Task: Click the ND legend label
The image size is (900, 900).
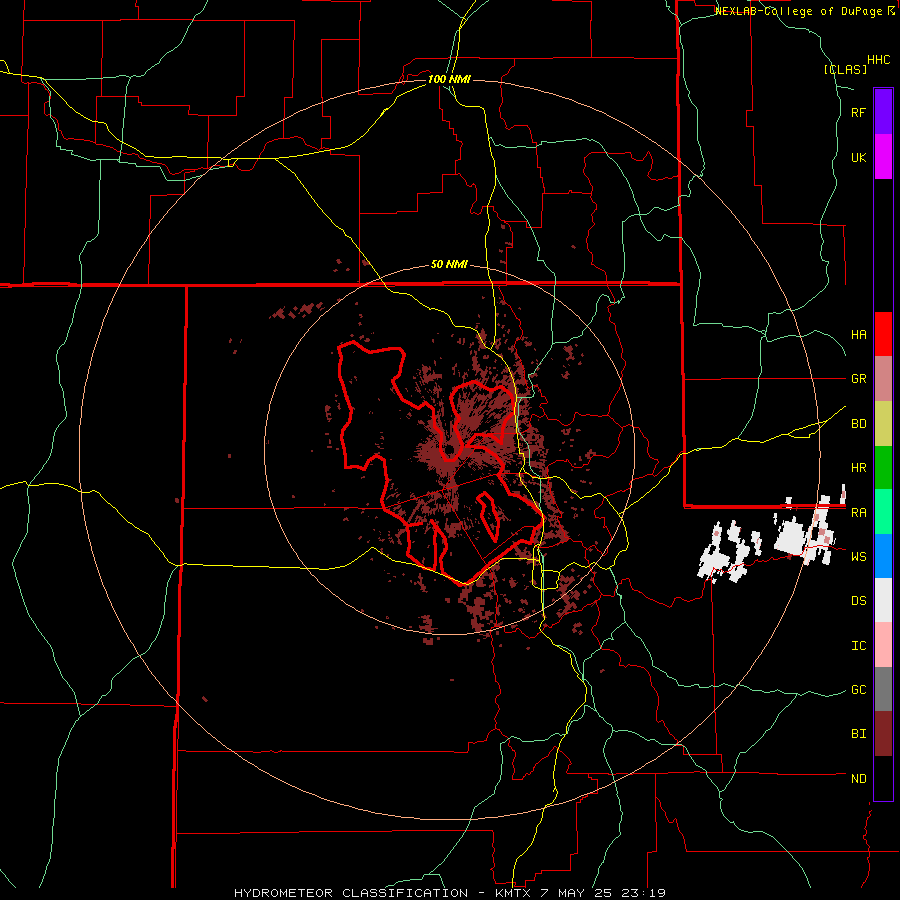Action: 858,779
